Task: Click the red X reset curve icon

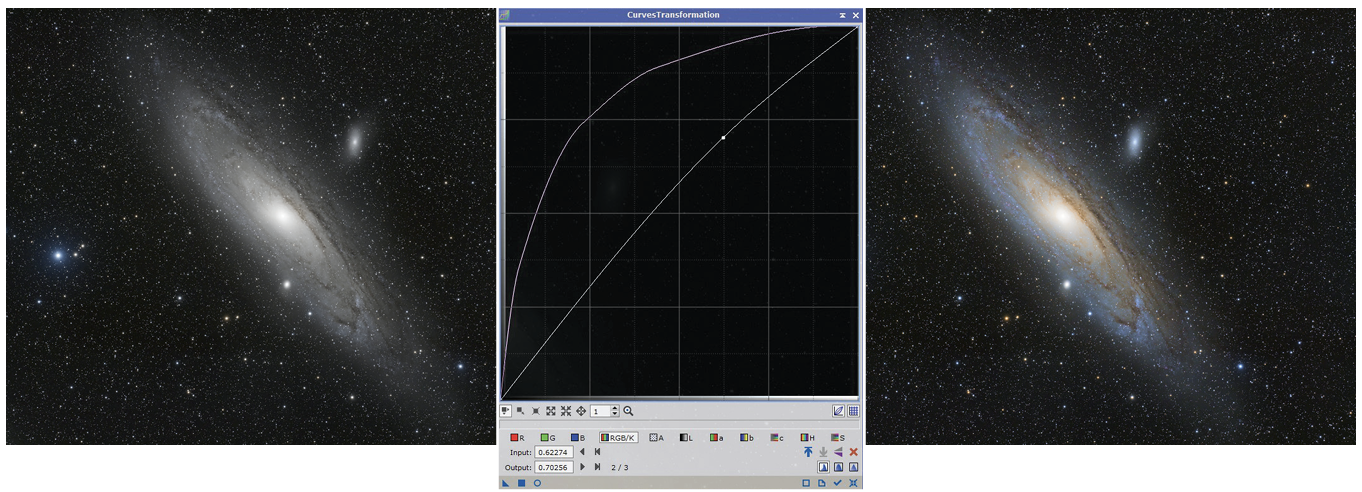Action: pos(853,452)
